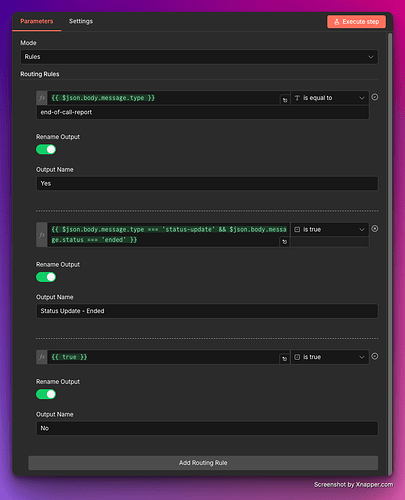The image size is (405, 500).
Task: Remove the No routing rule
Action: pos(375,356)
